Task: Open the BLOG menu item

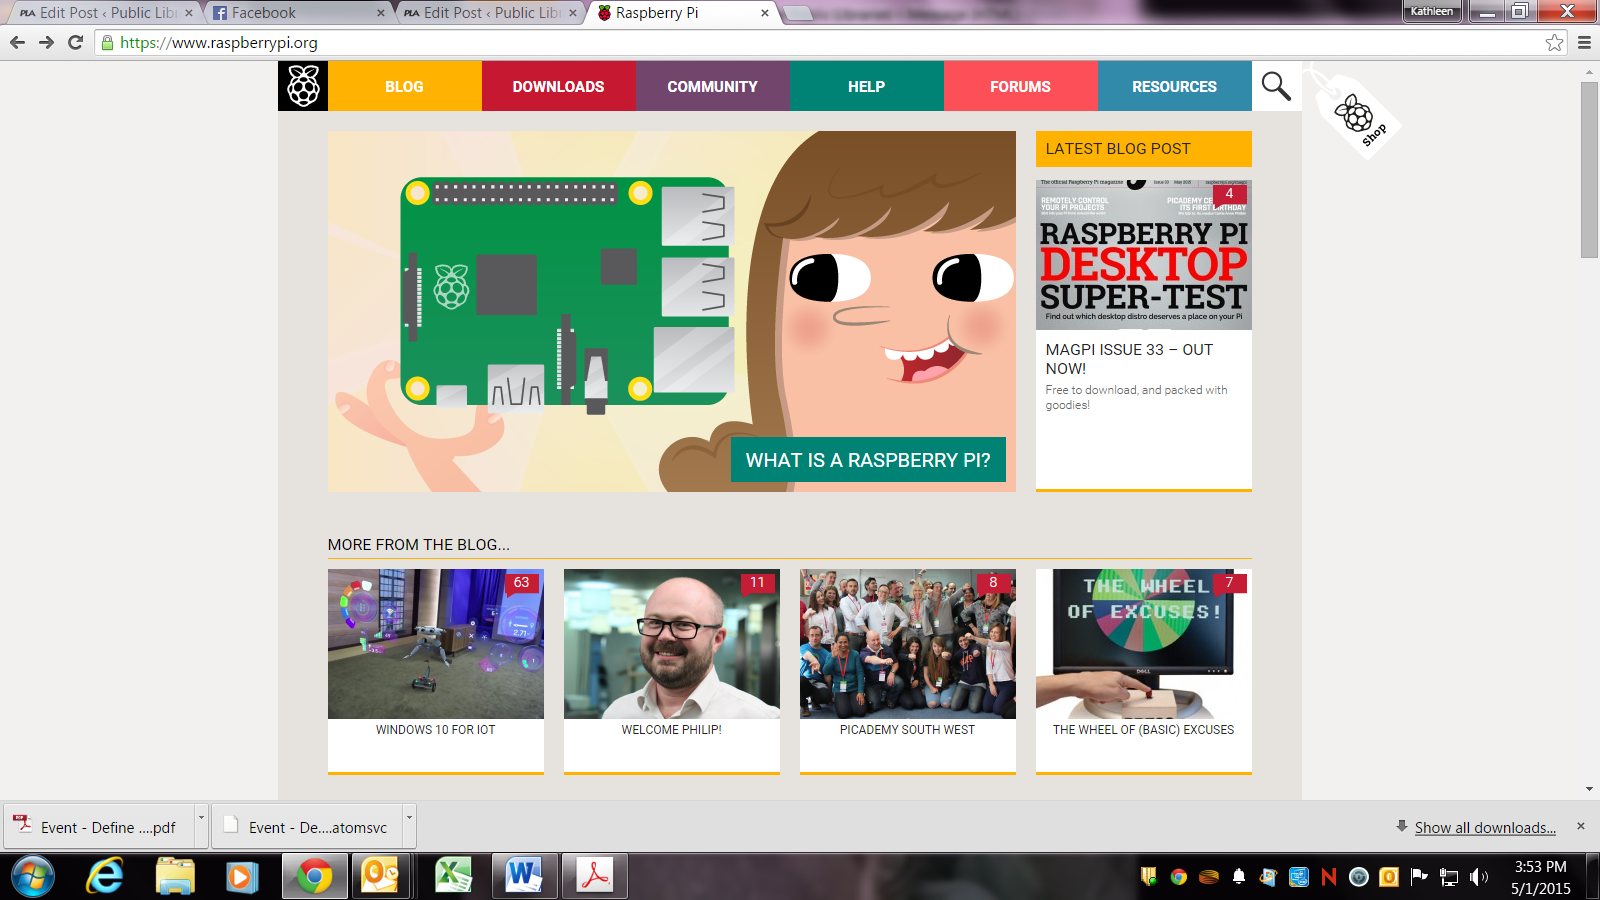Action: click(405, 86)
